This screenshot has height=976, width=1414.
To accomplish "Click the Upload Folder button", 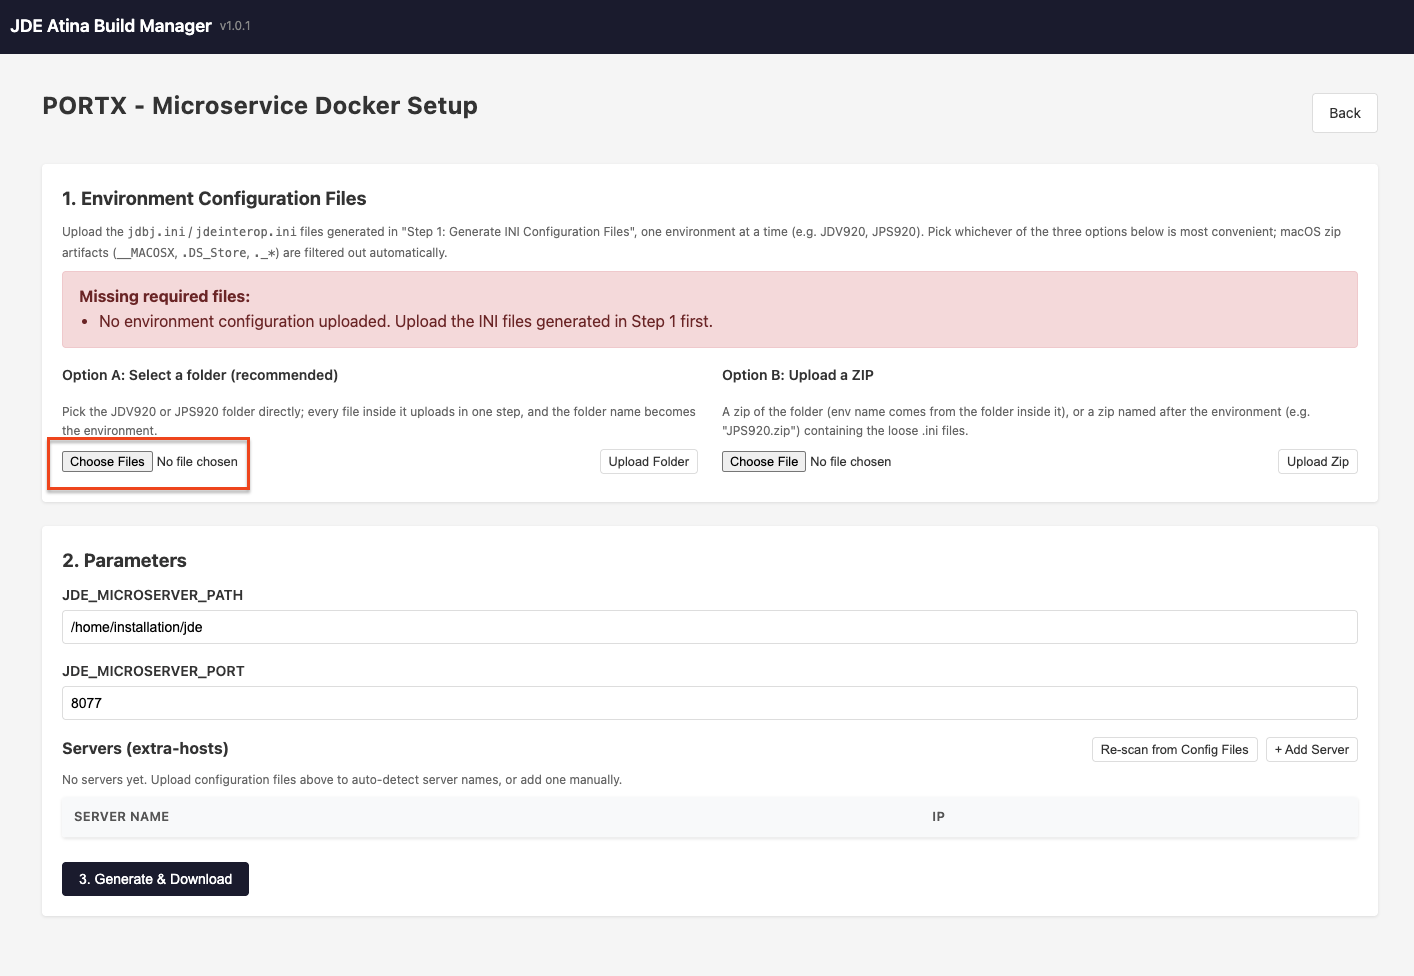I will click(x=649, y=461).
